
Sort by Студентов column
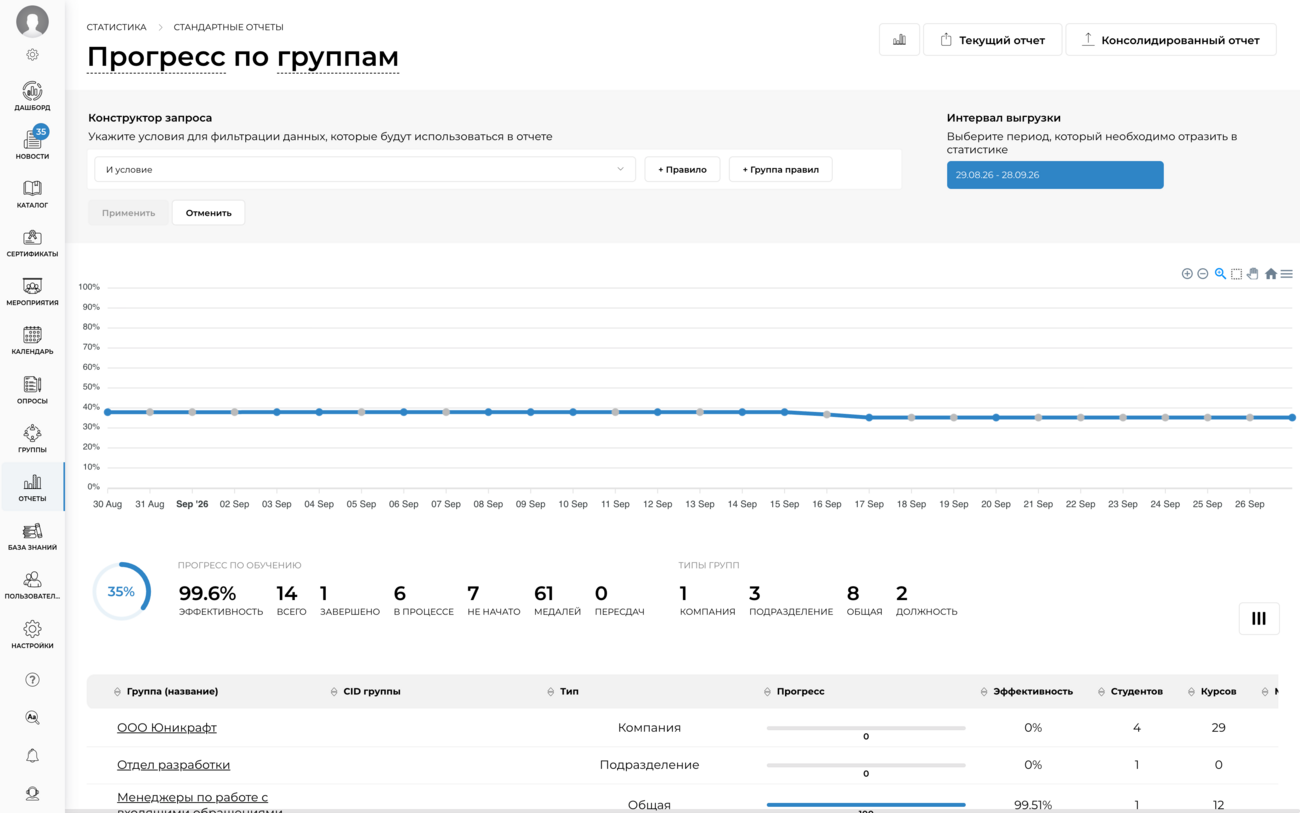(1136, 691)
